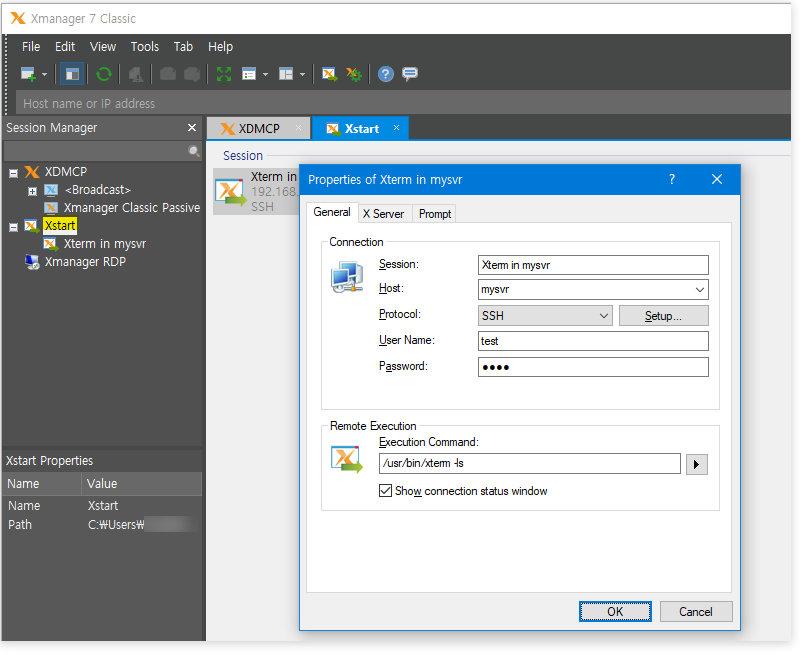805x655 pixels.
Task: Switch to the X Server tab
Action: (x=383, y=214)
